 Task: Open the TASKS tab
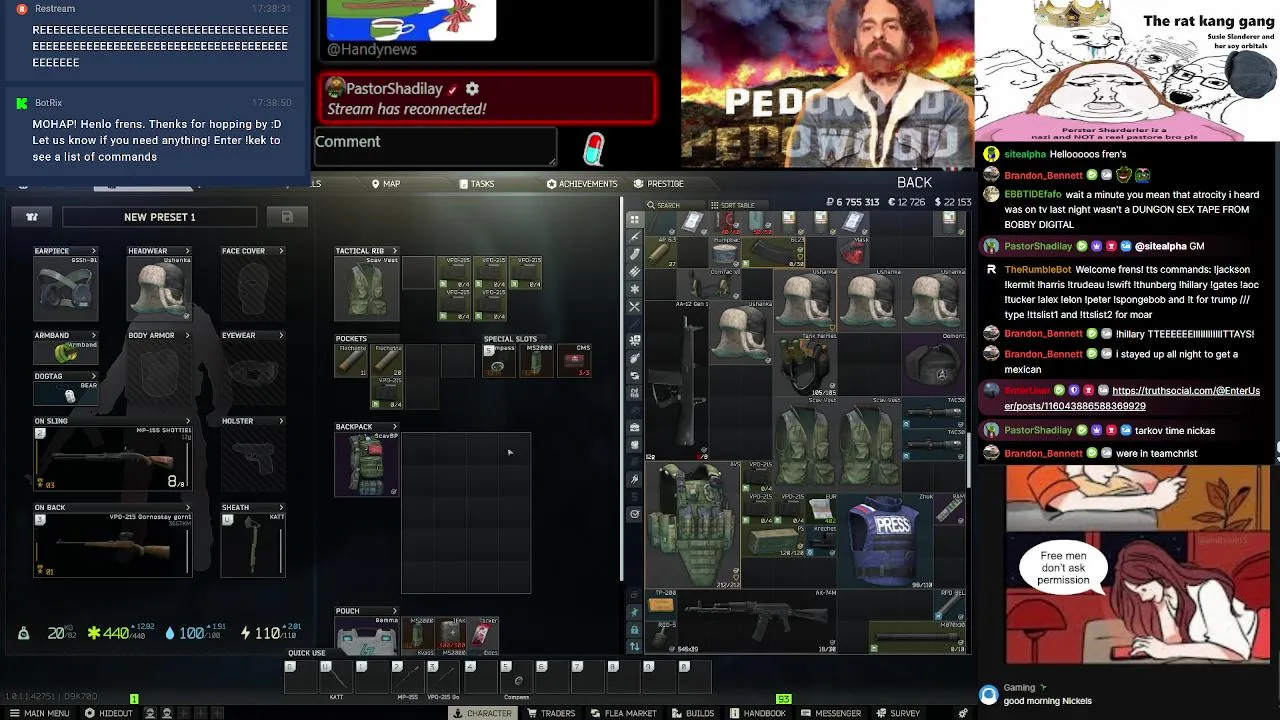click(477, 184)
